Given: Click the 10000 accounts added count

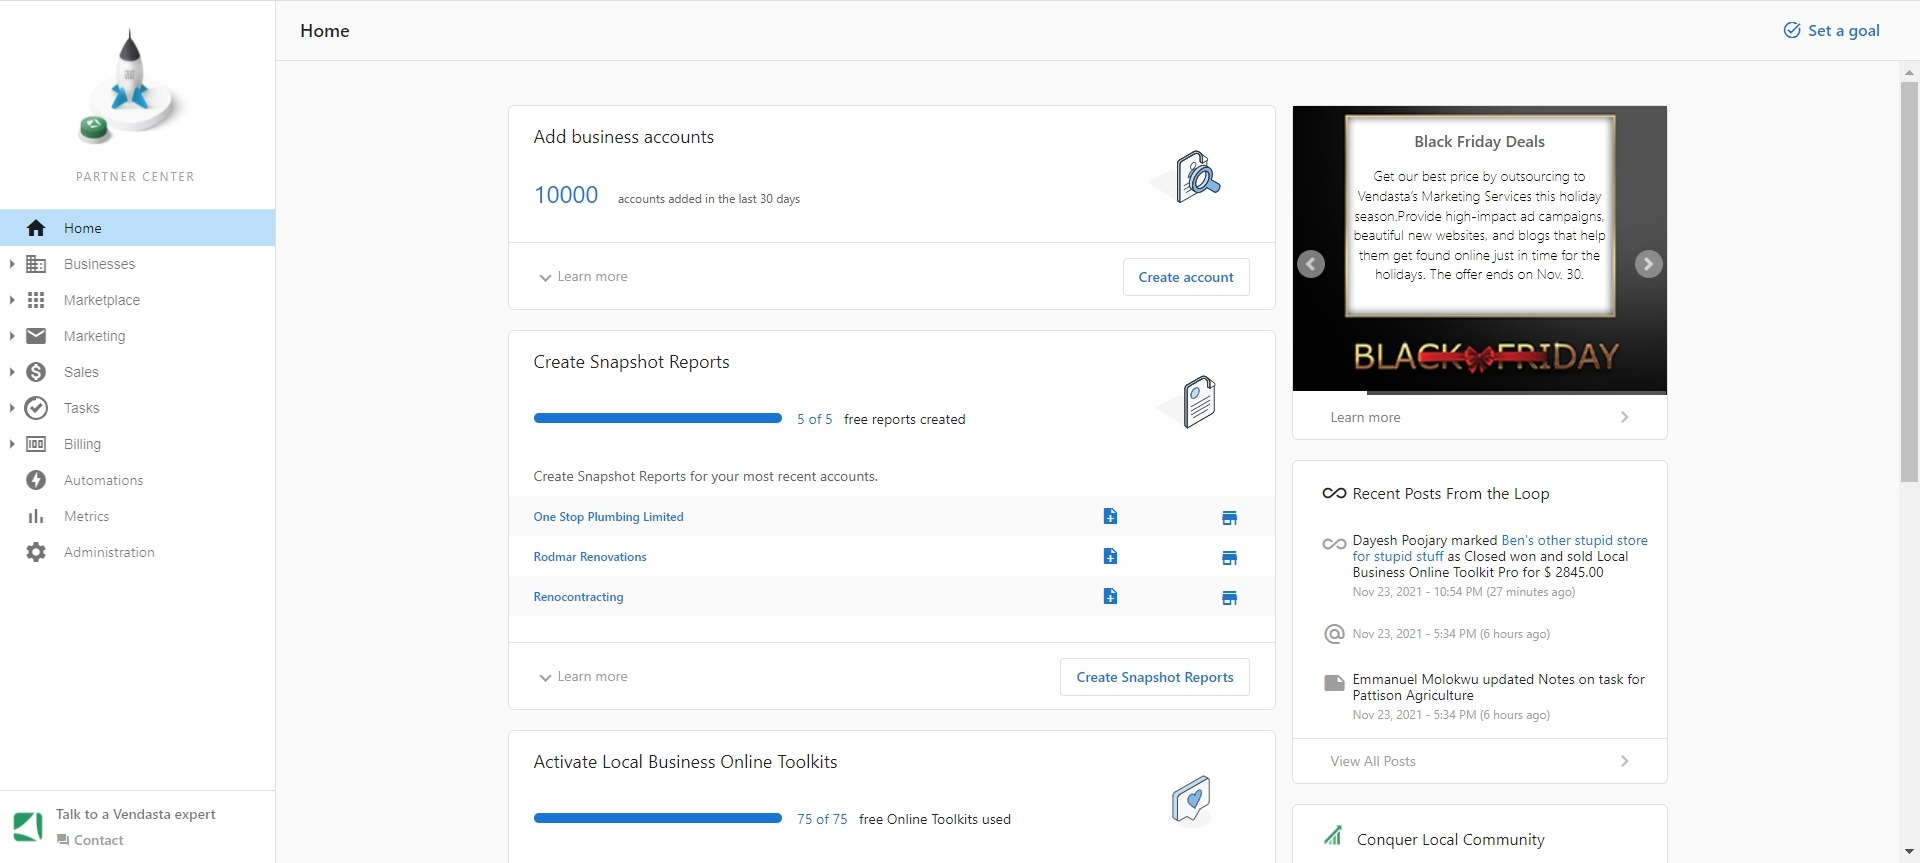Looking at the screenshot, I should [x=566, y=195].
